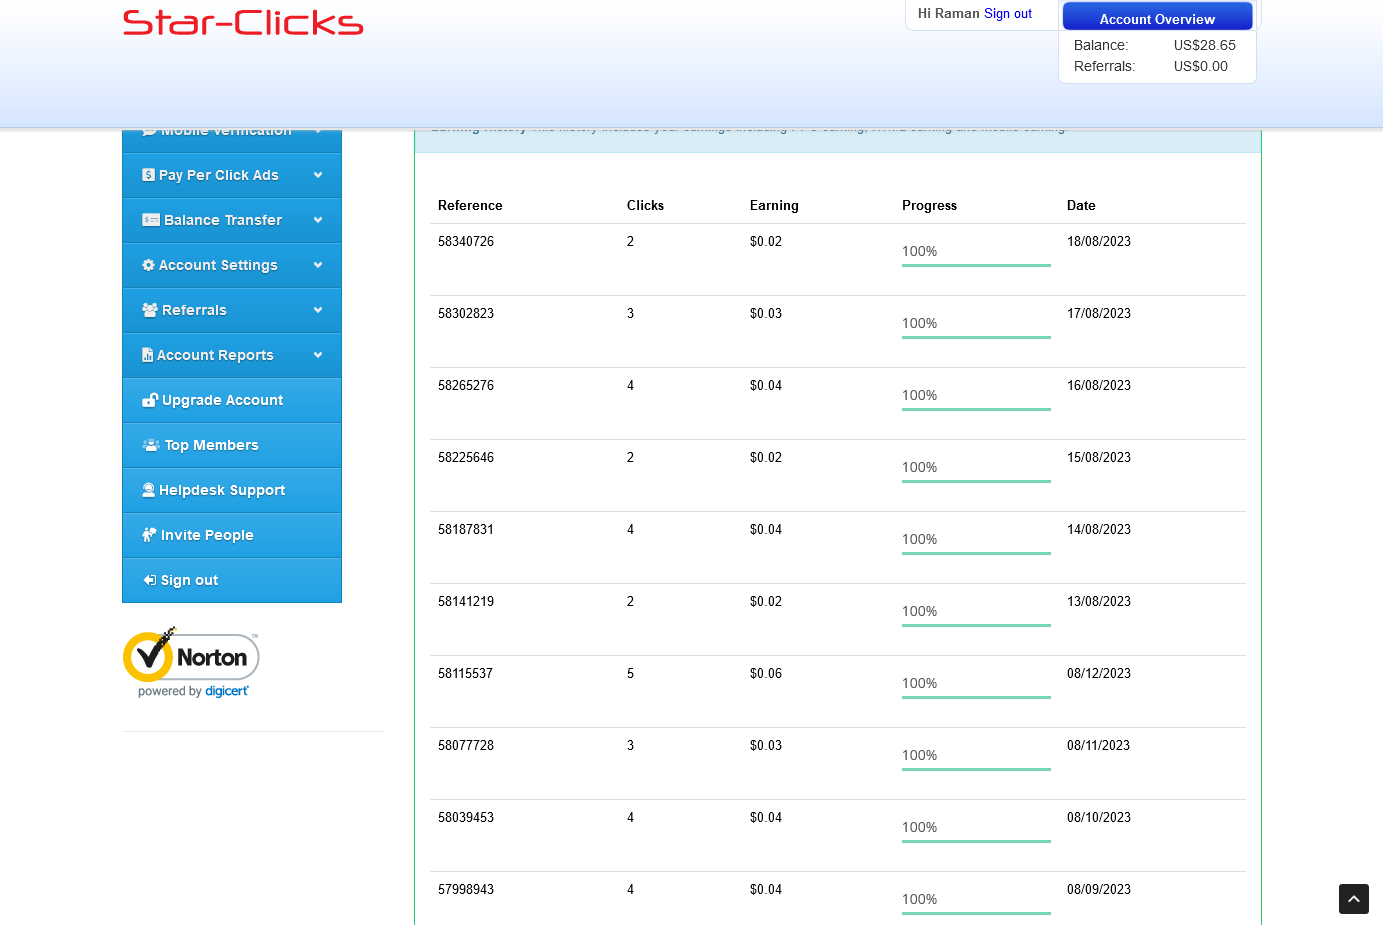Click the unlock icon beside Upgrade Account

click(x=150, y=400)
